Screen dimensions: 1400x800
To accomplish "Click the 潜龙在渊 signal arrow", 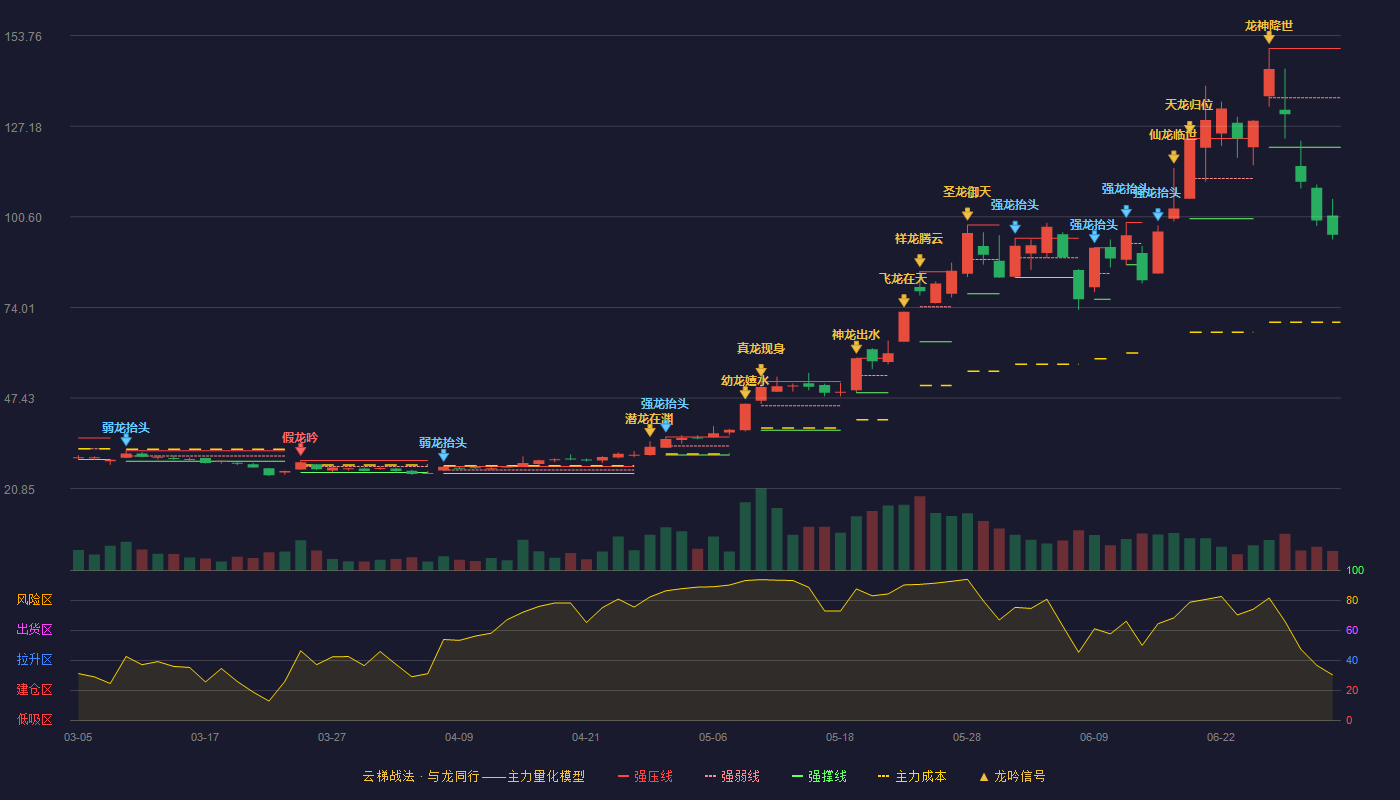I will (649, 432).
